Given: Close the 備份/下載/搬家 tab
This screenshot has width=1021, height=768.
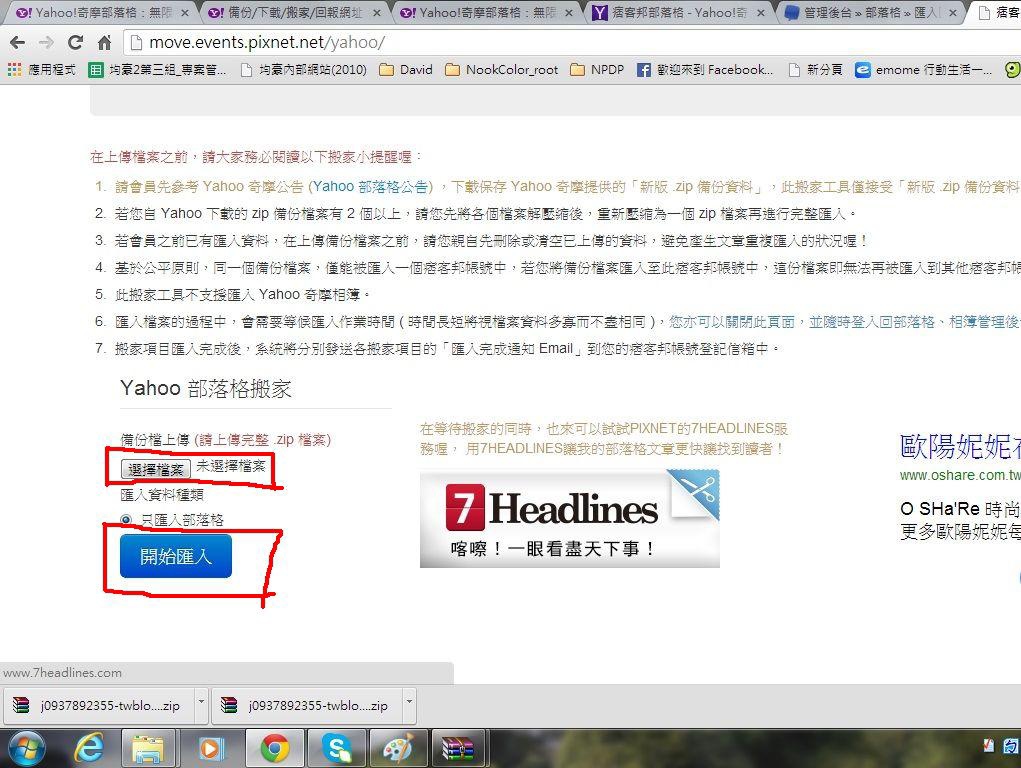Looking at the screenshot, I should click(x=377, y=12).
